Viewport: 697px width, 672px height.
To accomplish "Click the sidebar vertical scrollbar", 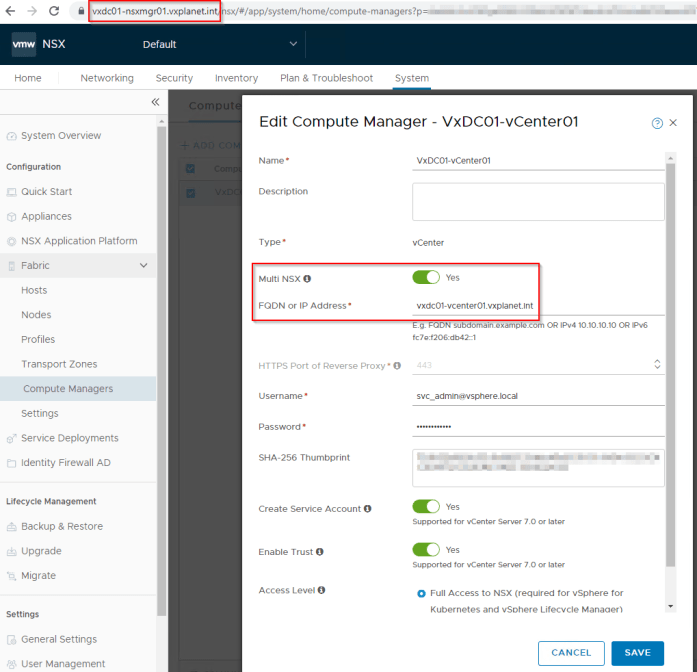I will point(161,371).
